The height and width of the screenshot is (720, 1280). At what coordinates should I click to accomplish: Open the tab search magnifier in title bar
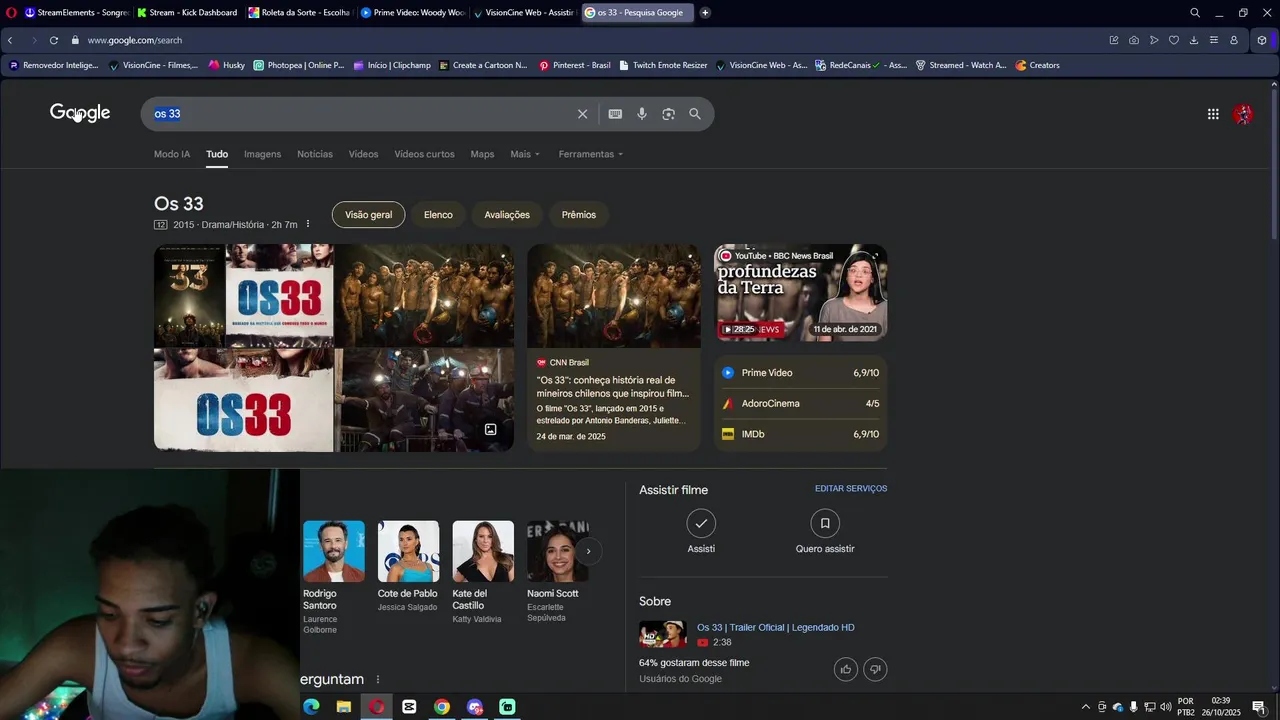click(1195, 13)
